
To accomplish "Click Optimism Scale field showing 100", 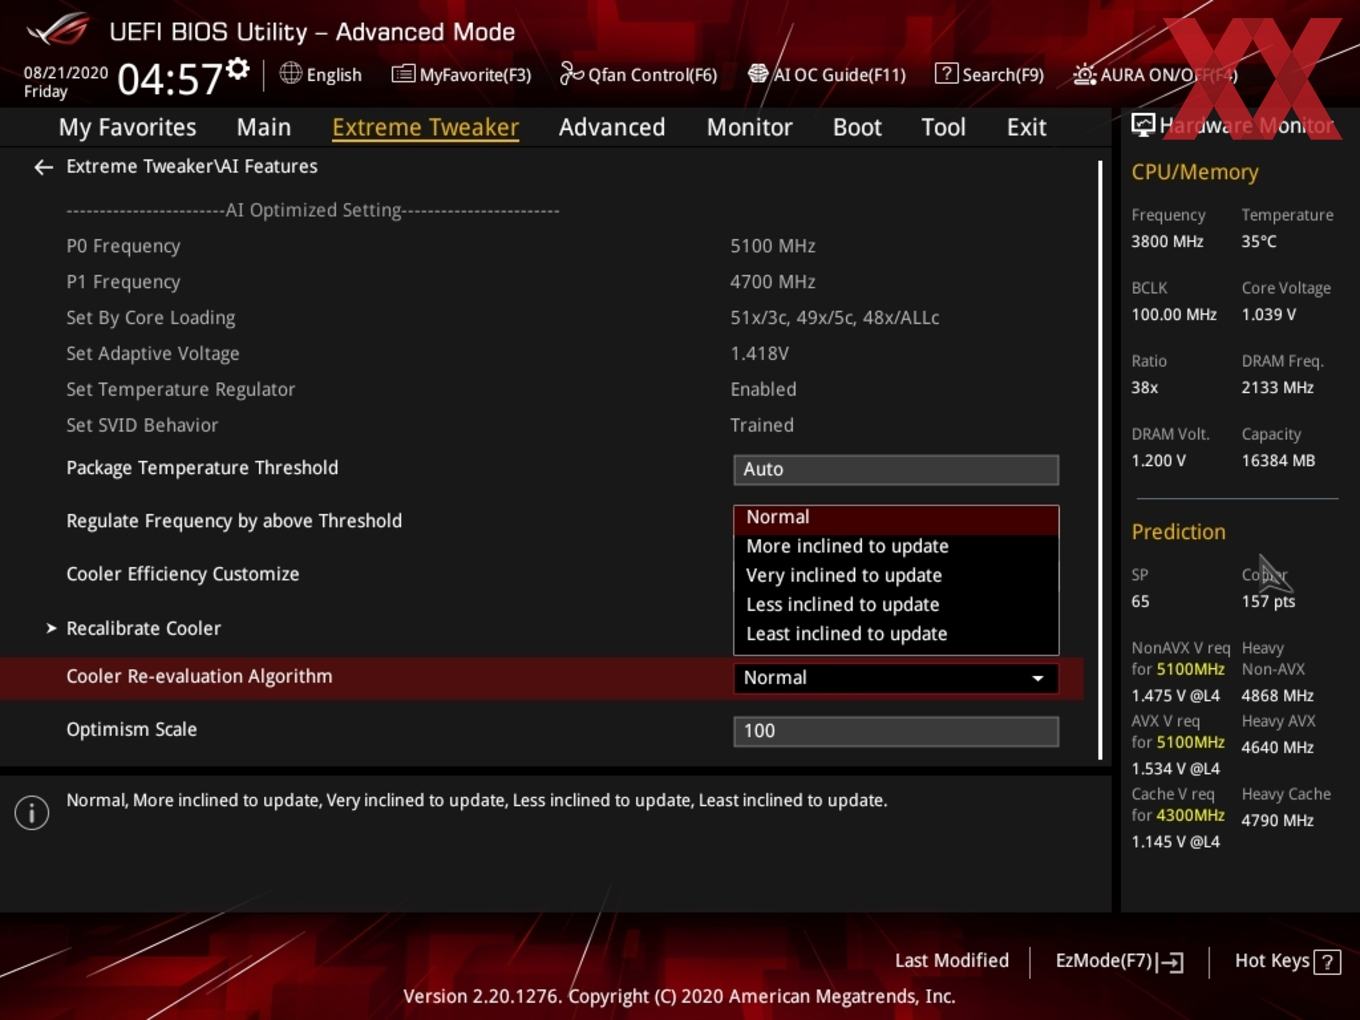I will 896,731.
